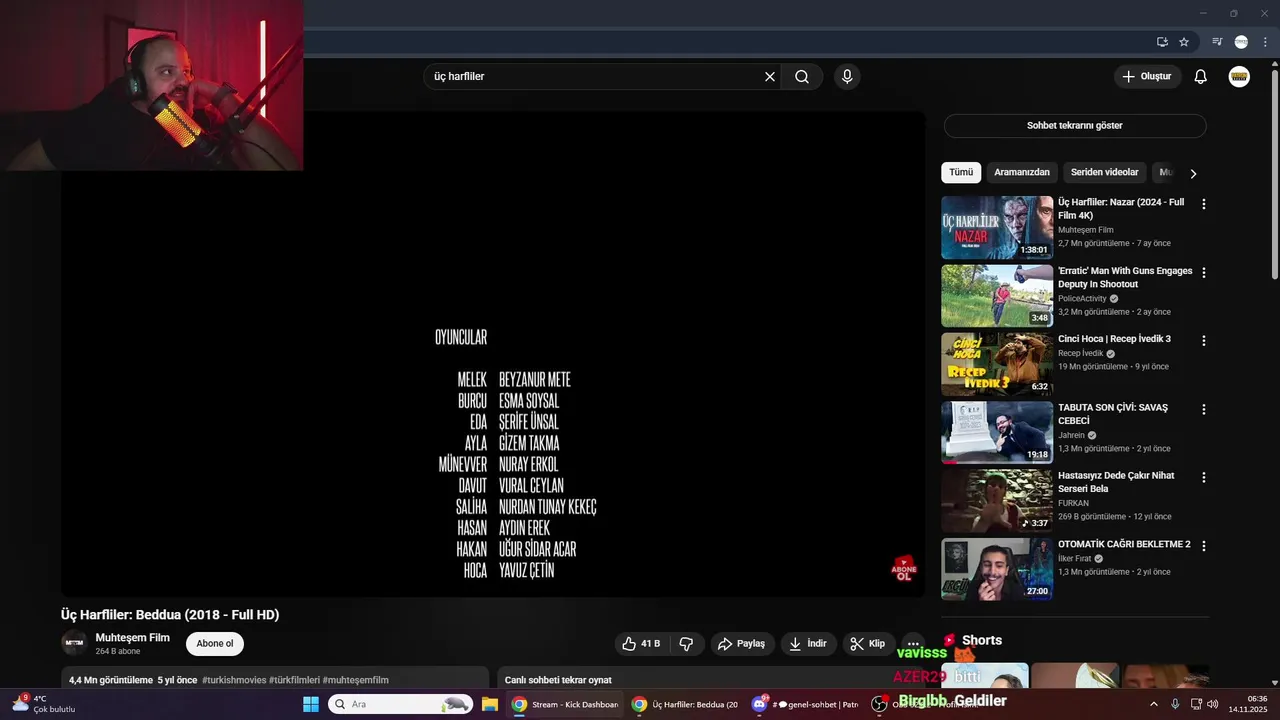Screen dimensions: 1280x720
Task: Open Chrome profile avatar
Action: (x=1241, y=42)
